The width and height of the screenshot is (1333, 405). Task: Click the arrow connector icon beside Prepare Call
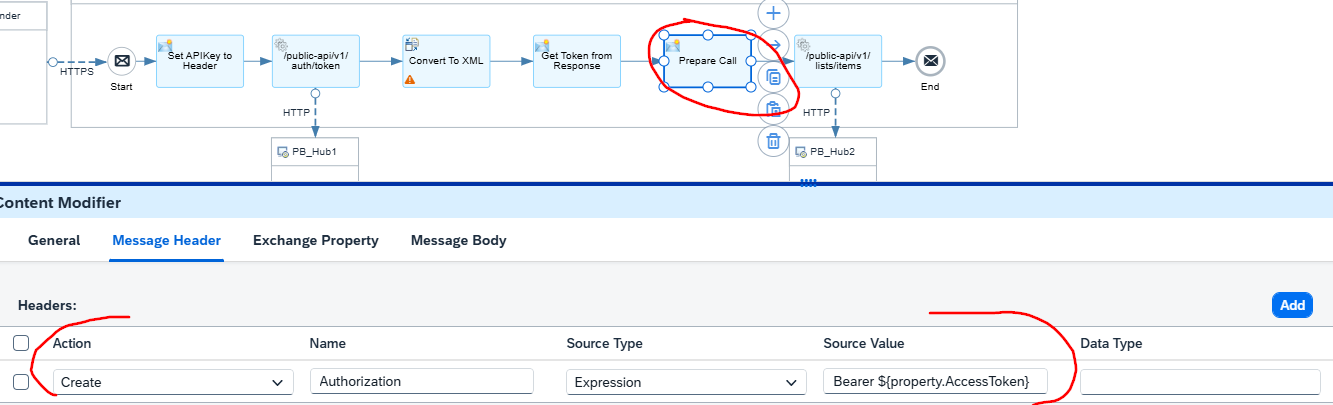tap(773, 45)
